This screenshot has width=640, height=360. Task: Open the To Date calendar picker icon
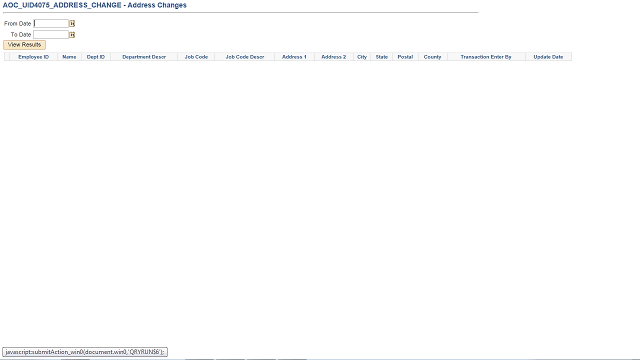[x=72, y=35]
